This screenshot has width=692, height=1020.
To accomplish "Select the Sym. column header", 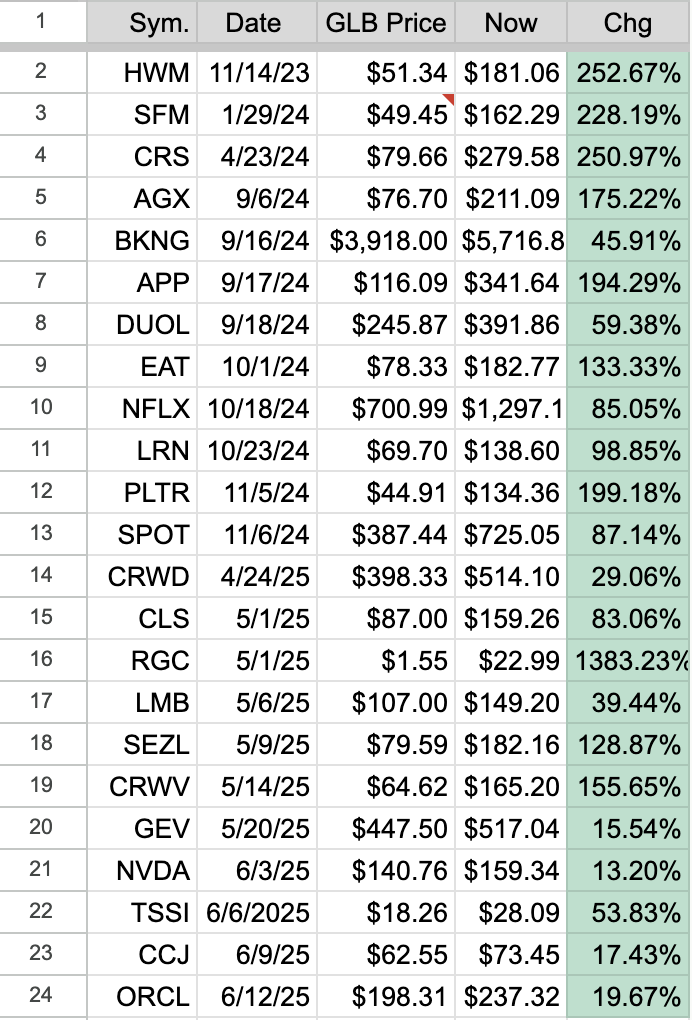I will pyautogui.click(x=159, y=22).
